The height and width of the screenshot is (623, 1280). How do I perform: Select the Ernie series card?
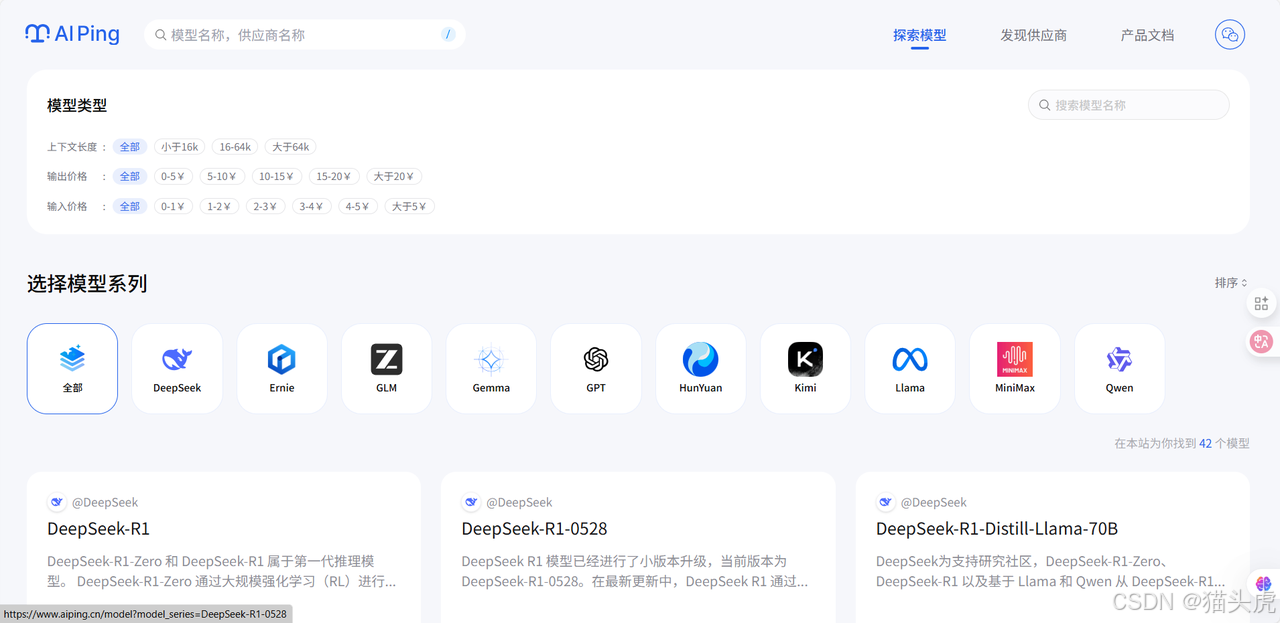(x=282, y=368)
